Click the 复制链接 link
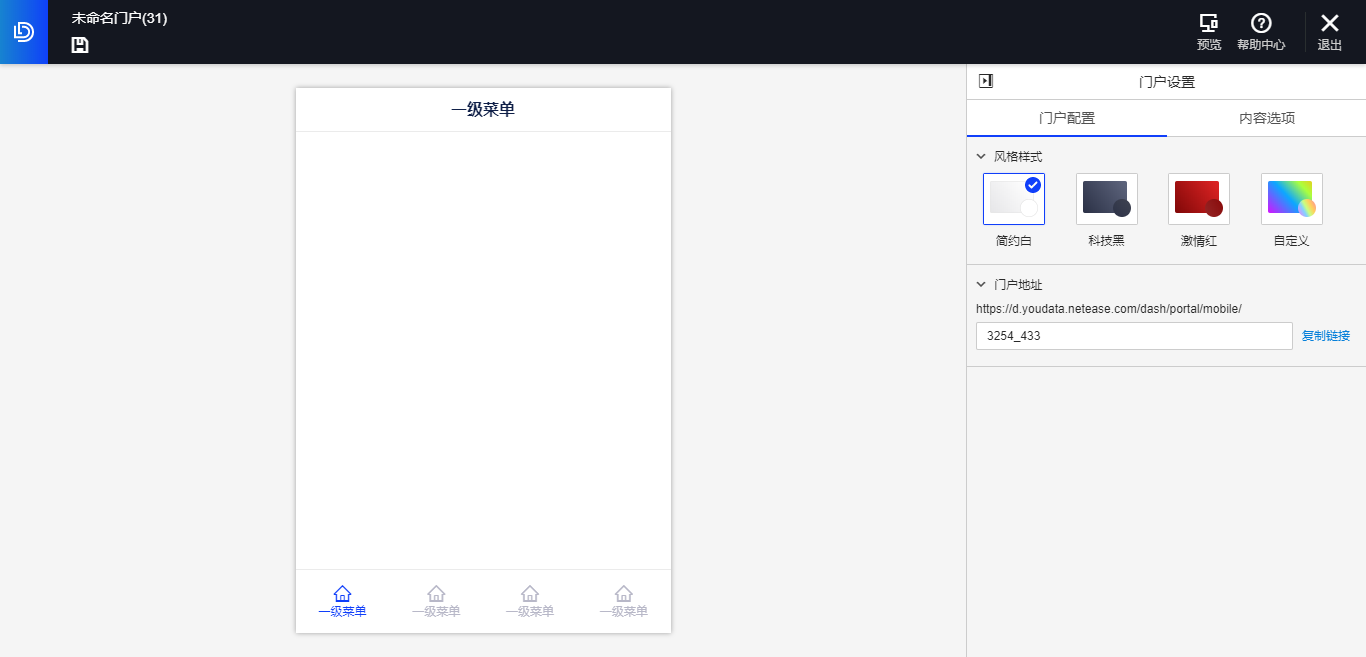The width and height of the screenshot is (1366, 657). (1326, 336)
